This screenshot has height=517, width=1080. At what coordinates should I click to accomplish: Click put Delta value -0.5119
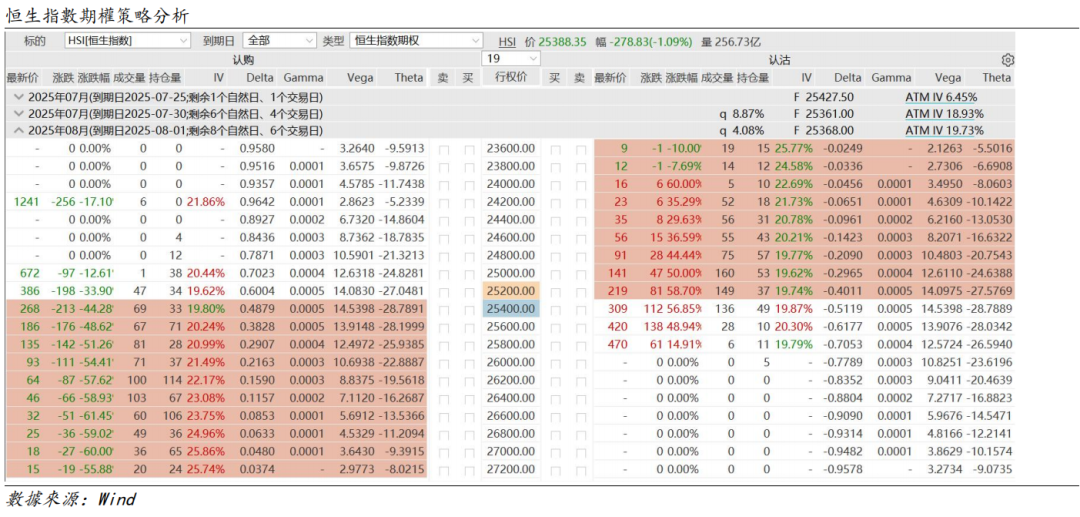(x=844, y=309)
